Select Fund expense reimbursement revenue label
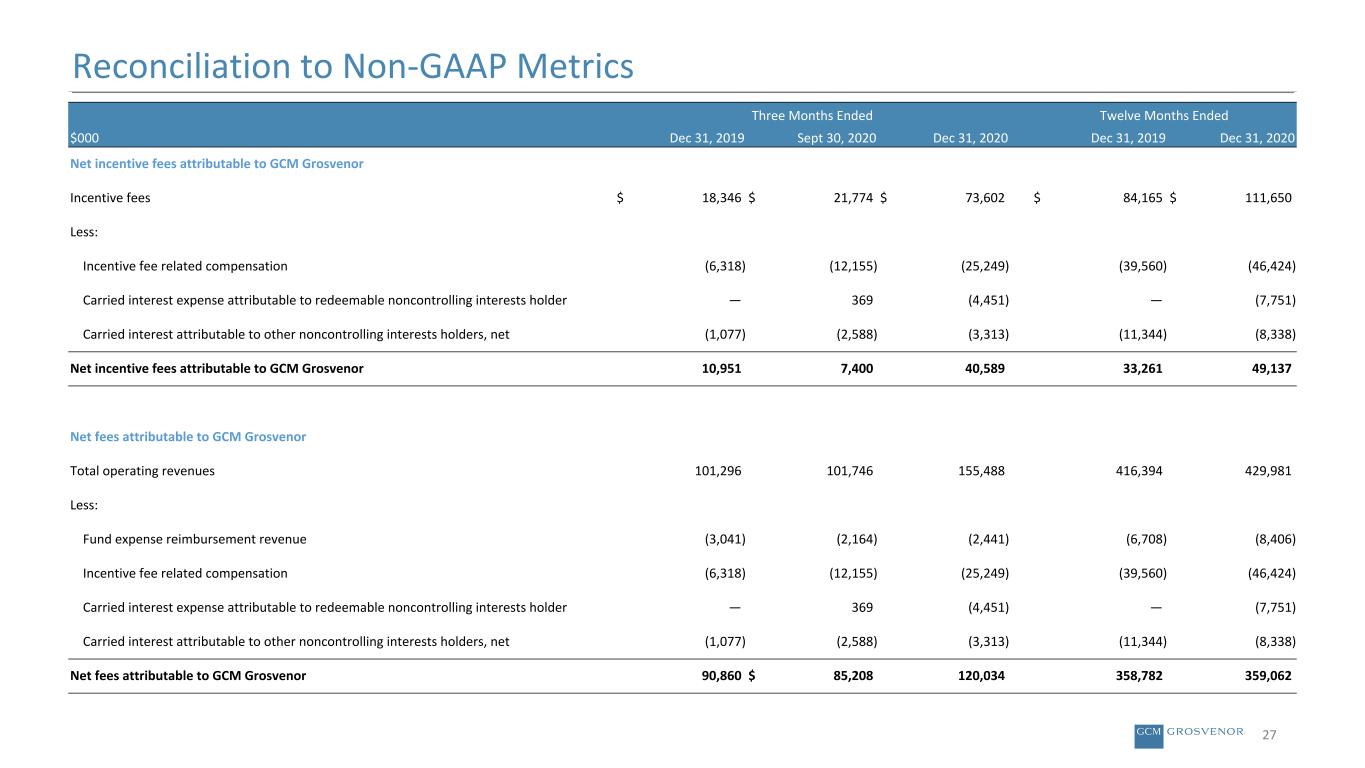 pos(195,539)
